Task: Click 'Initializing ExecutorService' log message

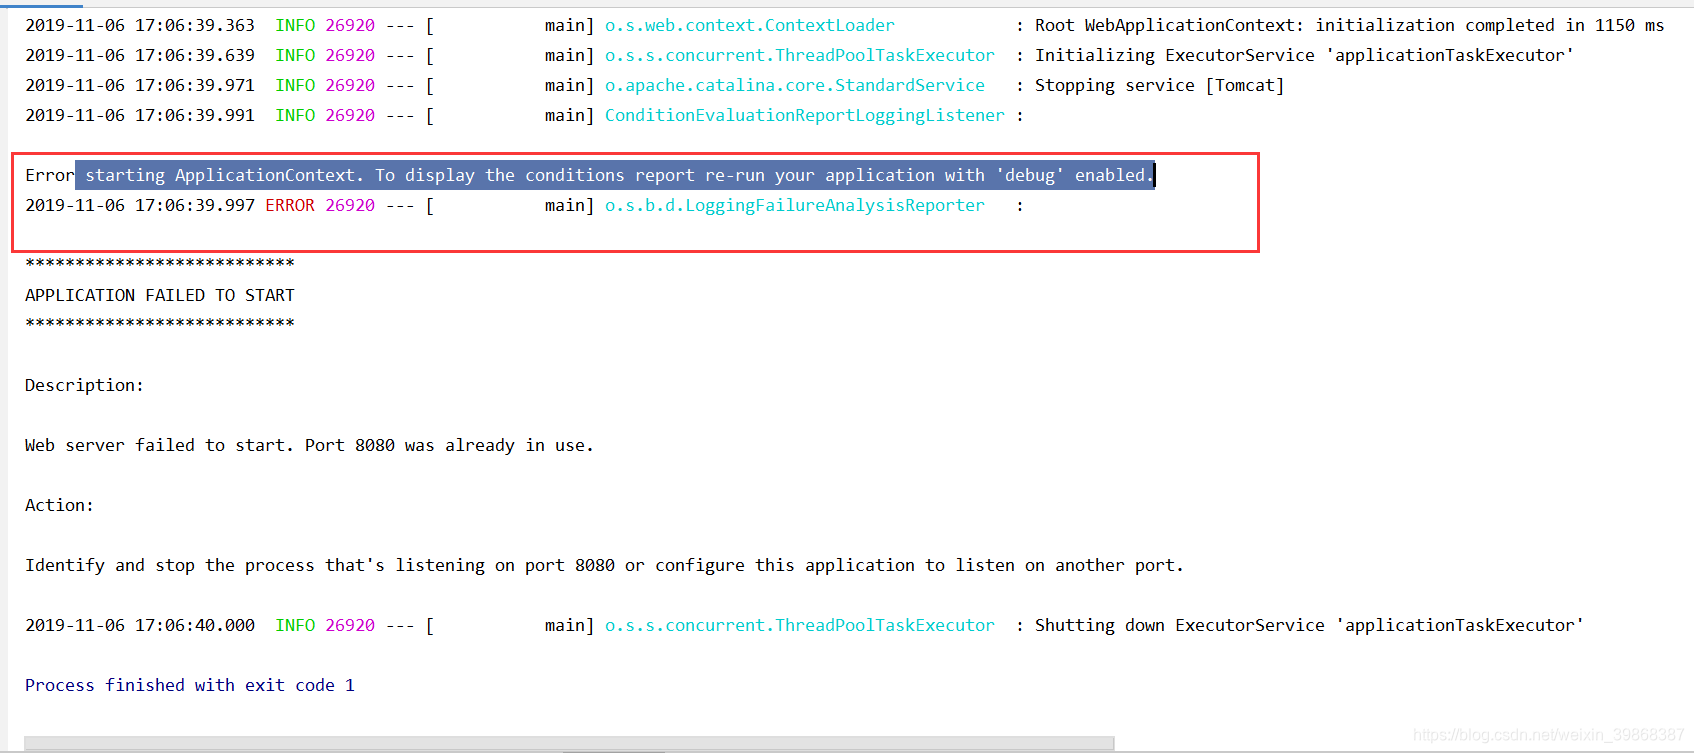Action: click(x=1304, y=55)
